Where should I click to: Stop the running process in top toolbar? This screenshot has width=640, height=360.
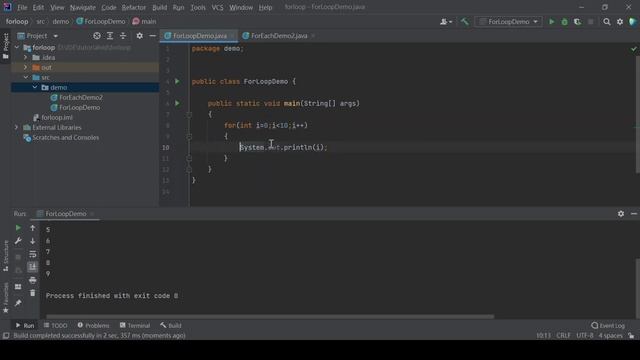tap(591, 22)
